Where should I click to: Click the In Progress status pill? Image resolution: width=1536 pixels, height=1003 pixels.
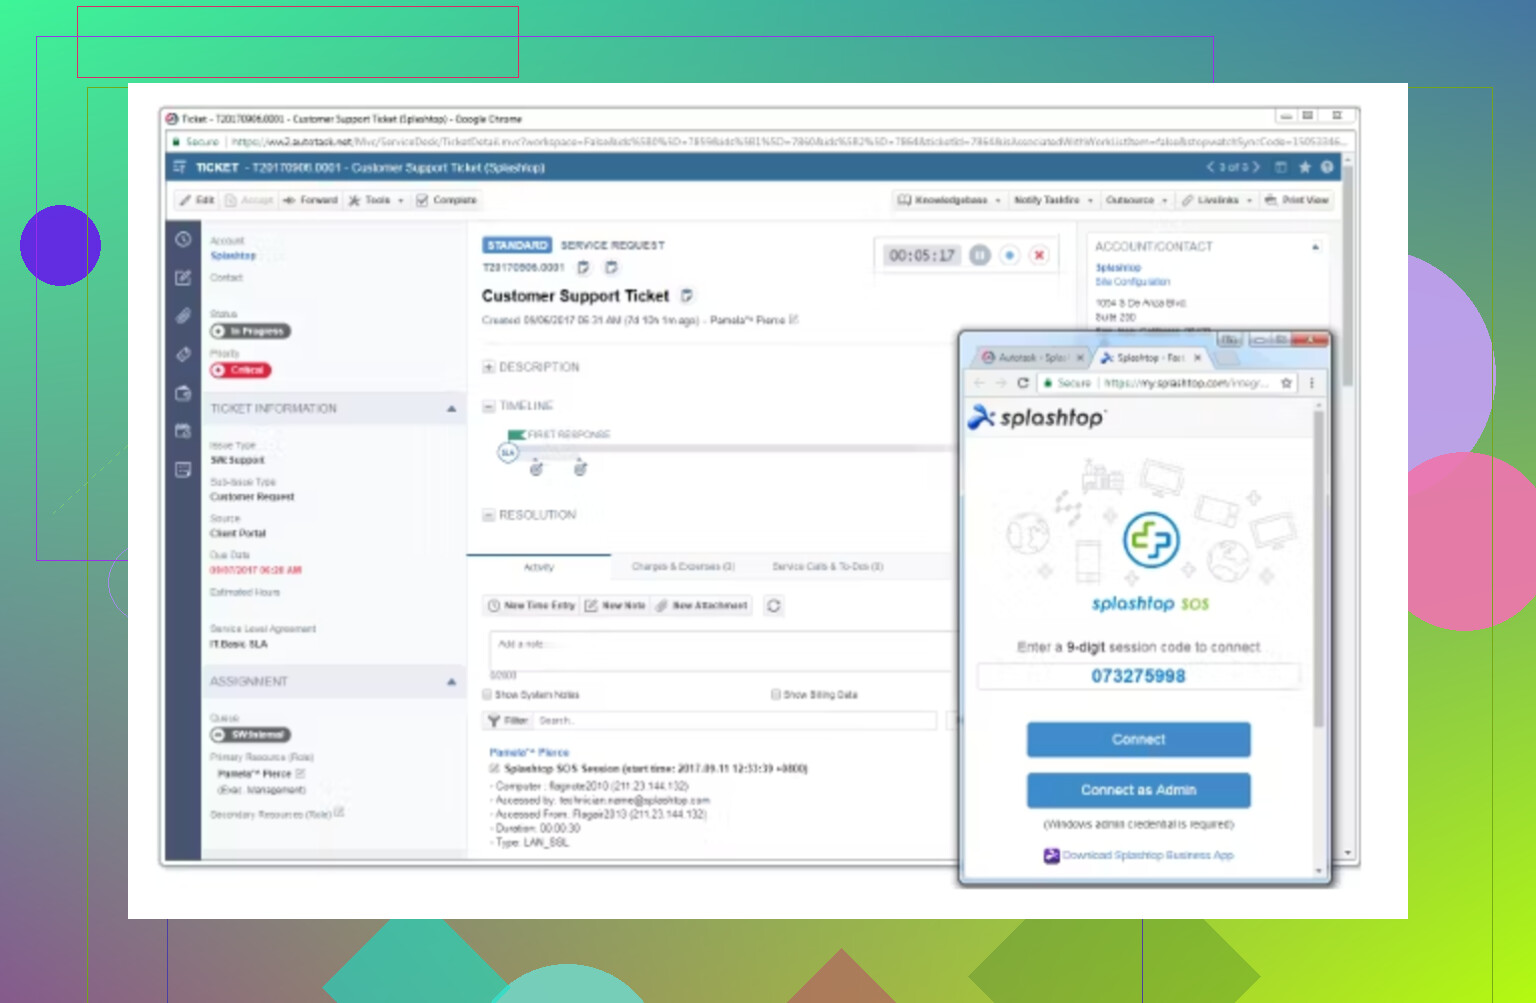[x=251, y=331]
